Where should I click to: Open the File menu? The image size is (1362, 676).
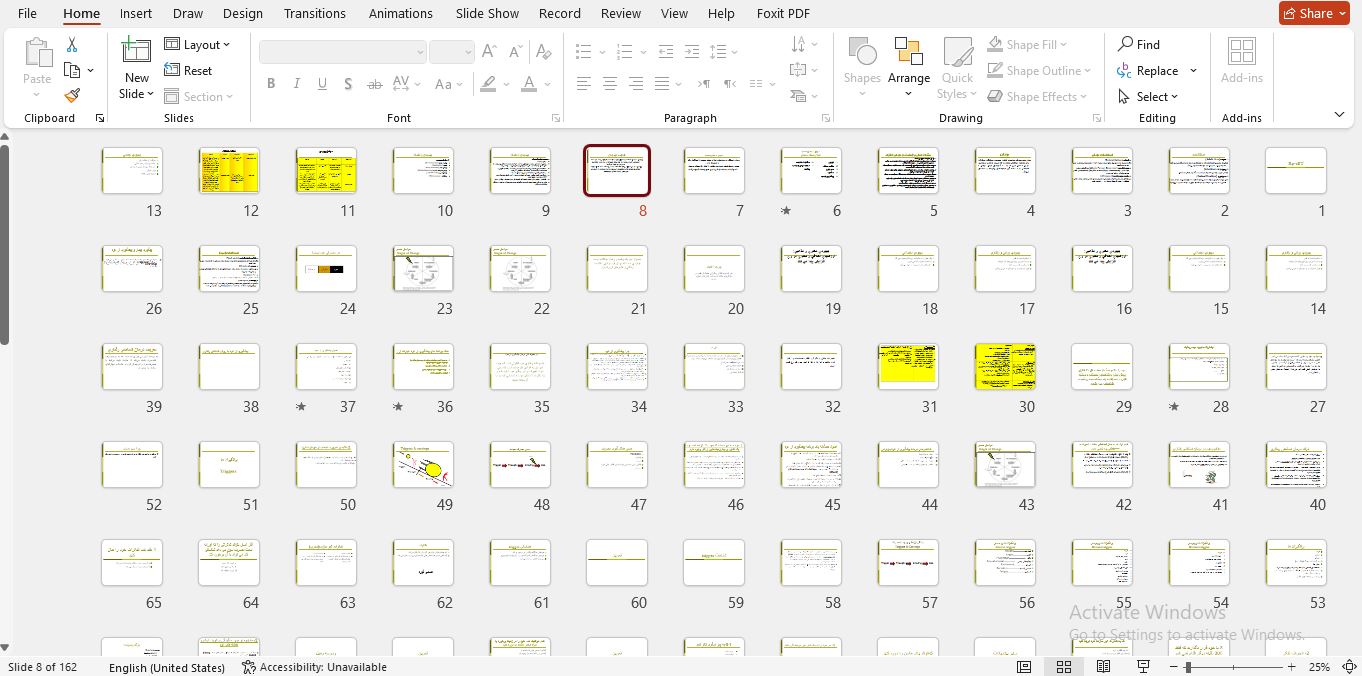pyautogui.click(x=28, y=13)
